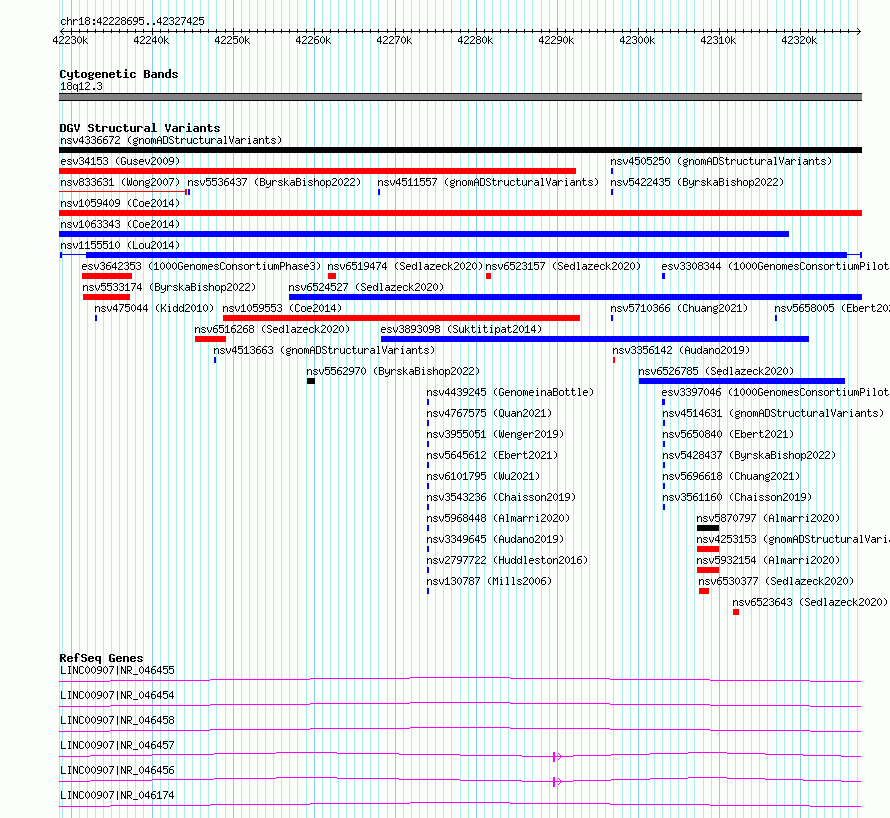This screenshot has width=890, height=818.
Task: Open nsv4505250 gnomADStructuralVariants entry
Action: click(x=721, y=161)
